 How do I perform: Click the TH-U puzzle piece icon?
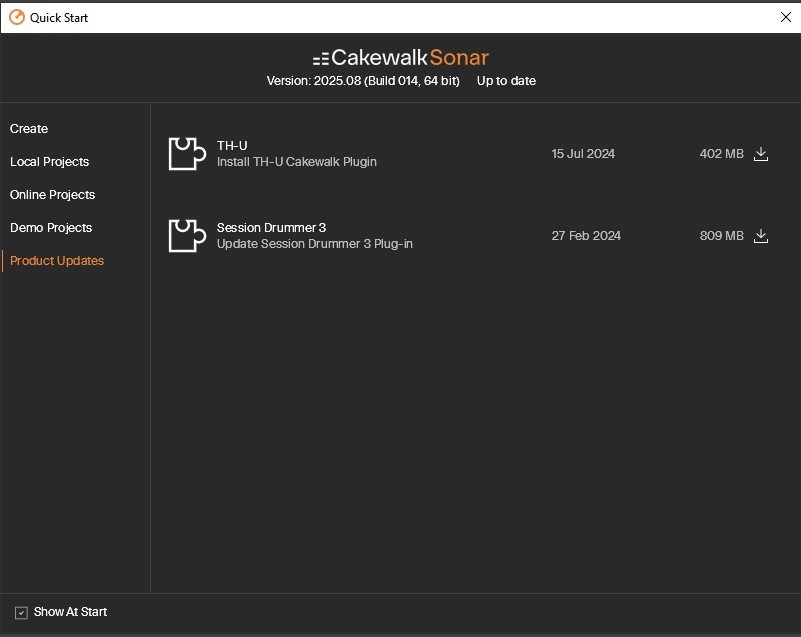(187, 153)
